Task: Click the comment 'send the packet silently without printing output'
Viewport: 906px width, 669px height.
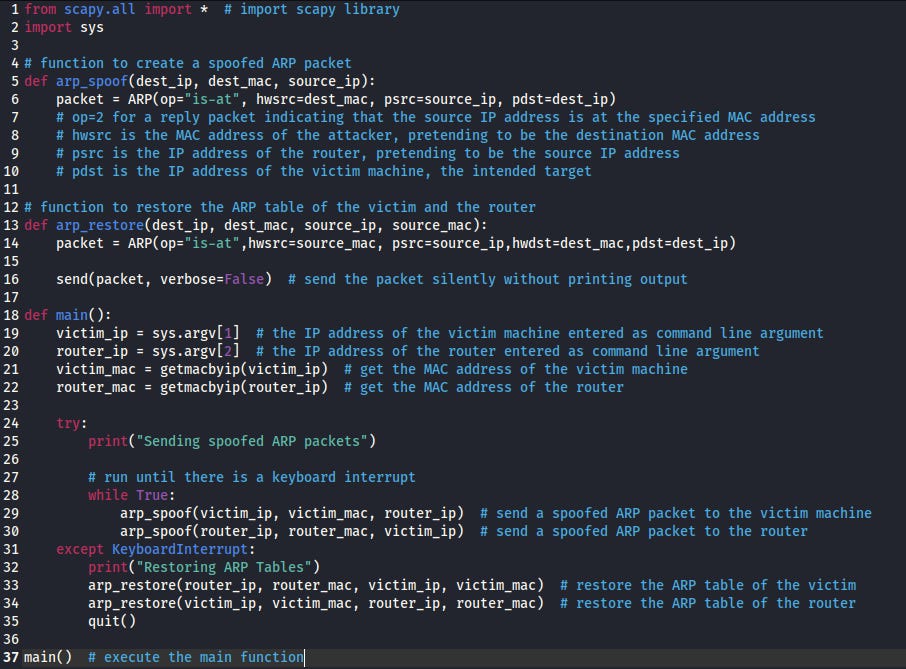Action: click(x=488, y=279)
